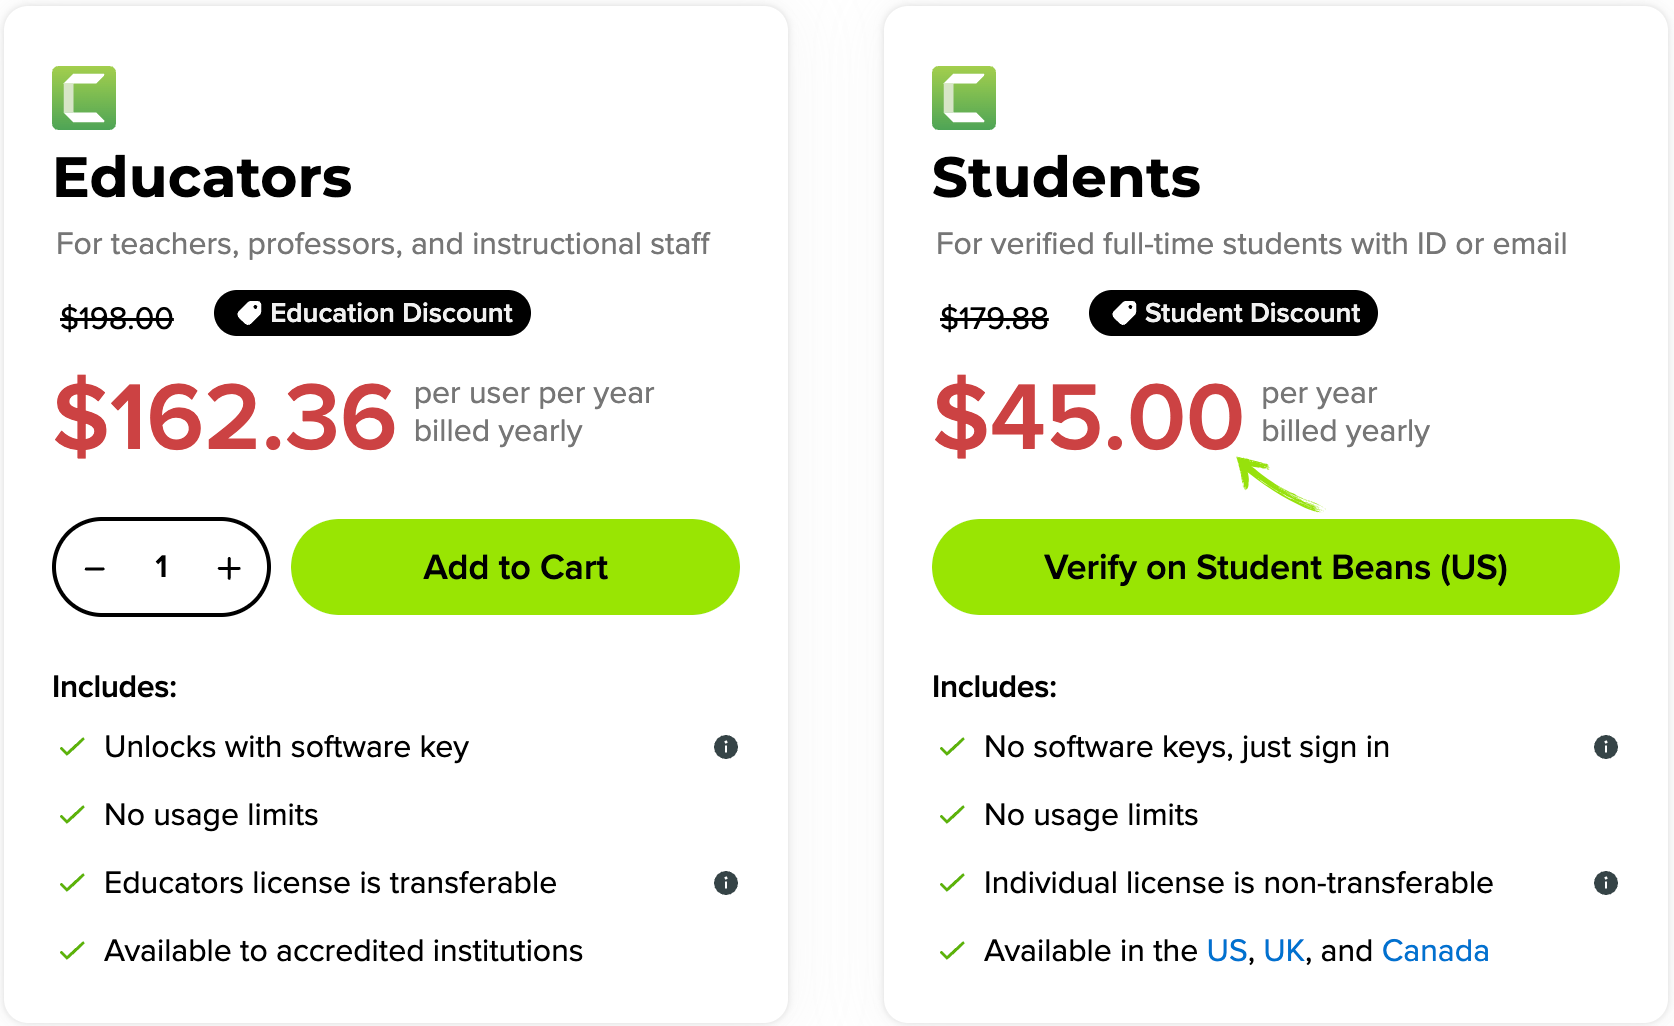Click the Camtasia logo in Educators card

tap(84, 98)
